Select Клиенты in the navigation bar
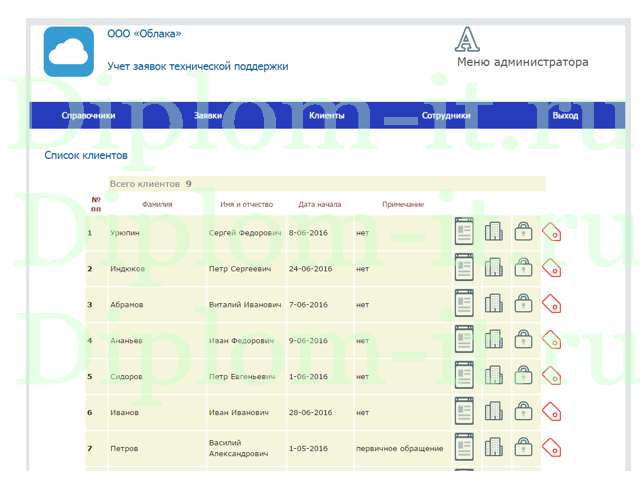640x480 pixels. click(327, 116)
